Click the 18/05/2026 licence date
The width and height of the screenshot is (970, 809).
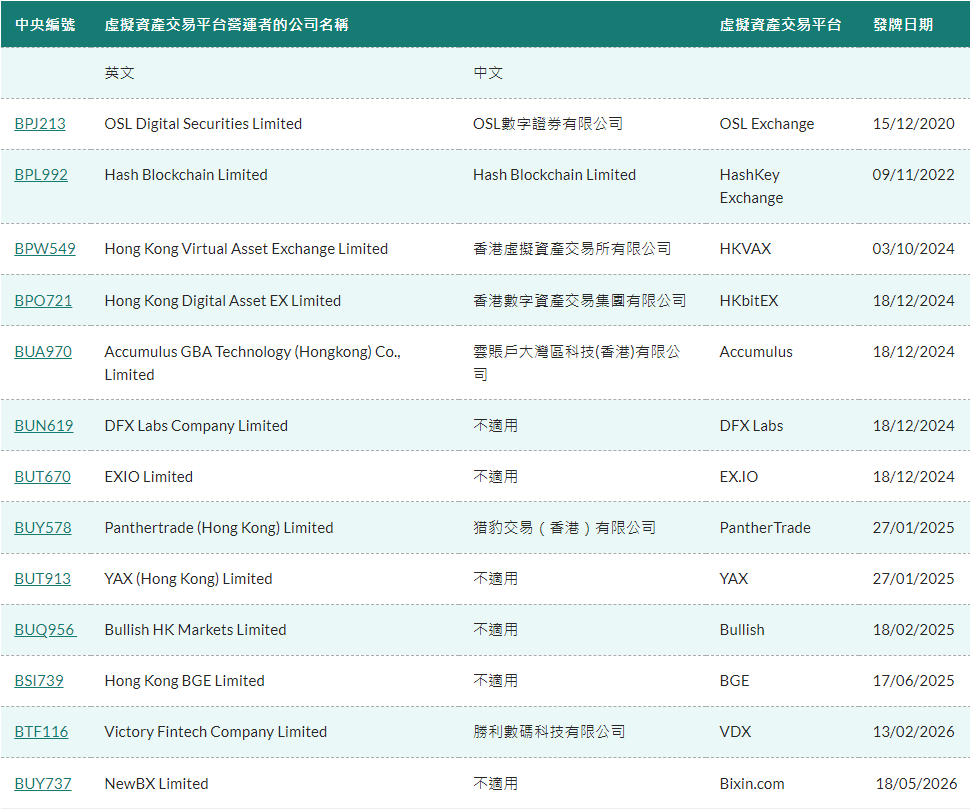(x=916, y=784)
